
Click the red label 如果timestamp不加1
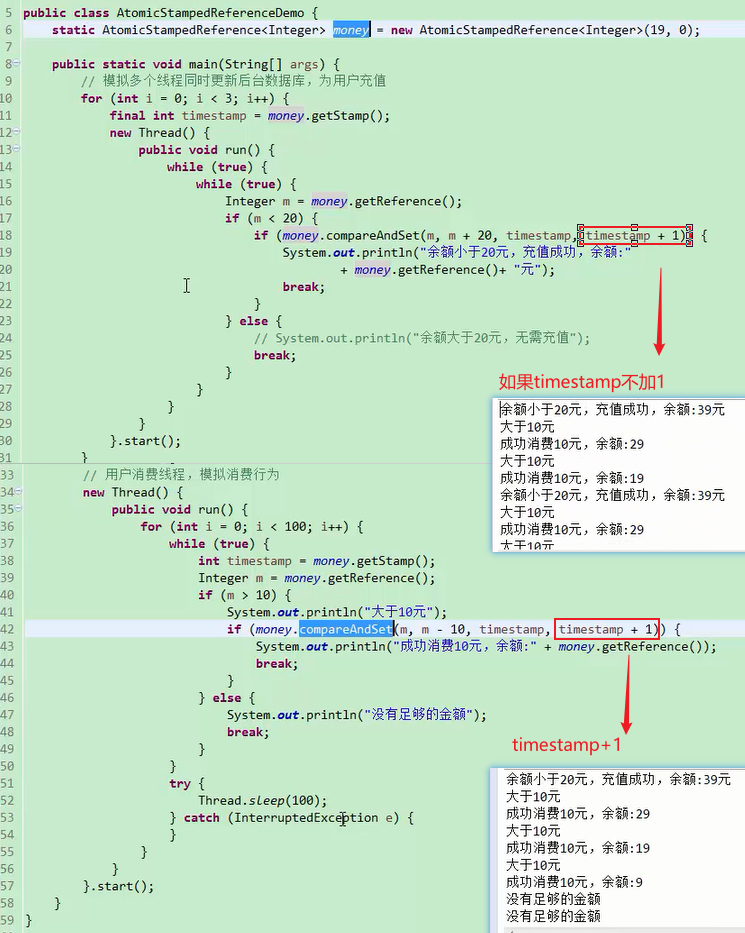click(582, 381)
